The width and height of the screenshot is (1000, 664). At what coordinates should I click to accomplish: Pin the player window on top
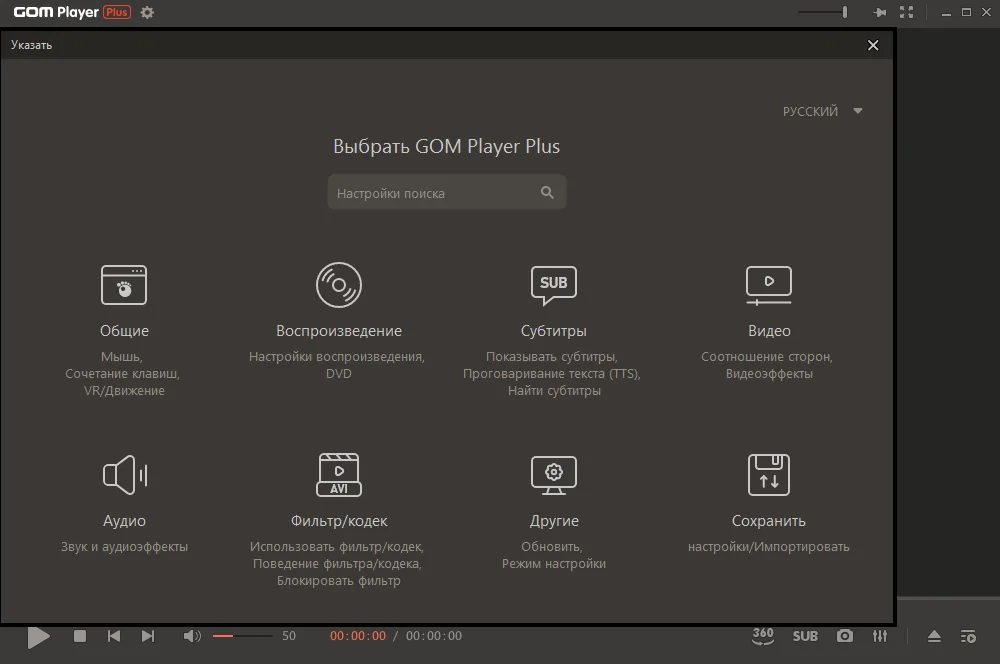tap(880, 12)
